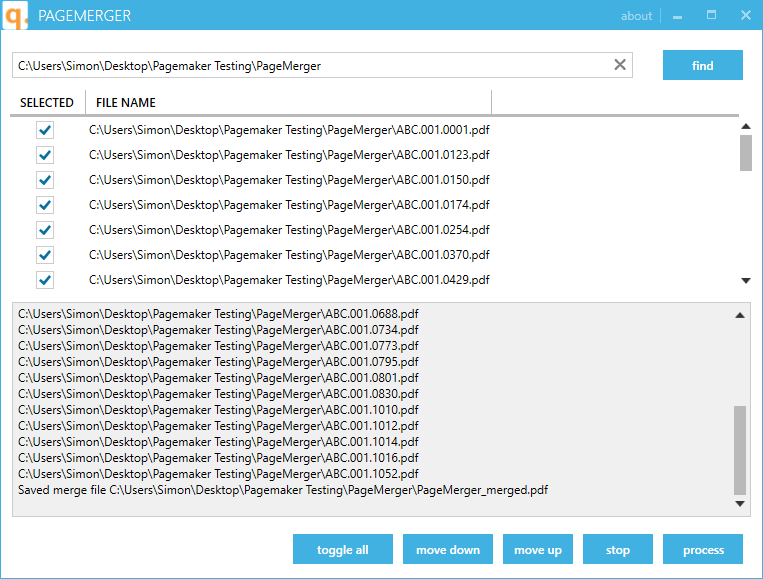Click the Saved merge file log line
The height and width of the screenshot is (579, 763).
tap(283, 490)
